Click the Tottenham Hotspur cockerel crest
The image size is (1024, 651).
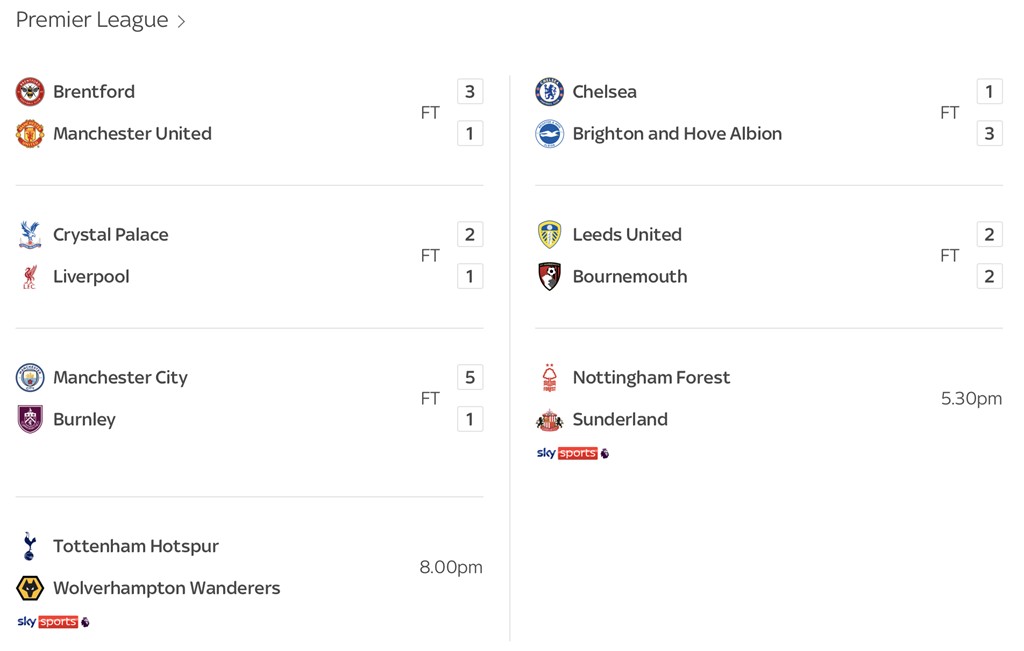pos(30,546)
